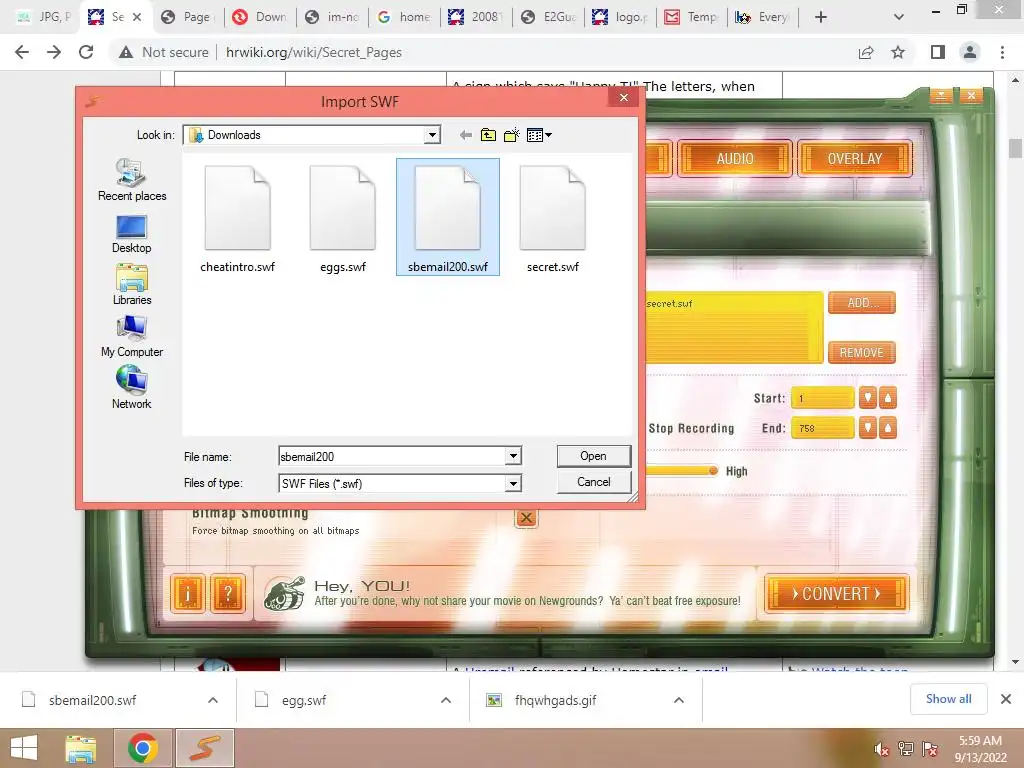Expand the File name dropdown arrow
The width and height of the screenshot is (1024, 768).
coord(513,456)
